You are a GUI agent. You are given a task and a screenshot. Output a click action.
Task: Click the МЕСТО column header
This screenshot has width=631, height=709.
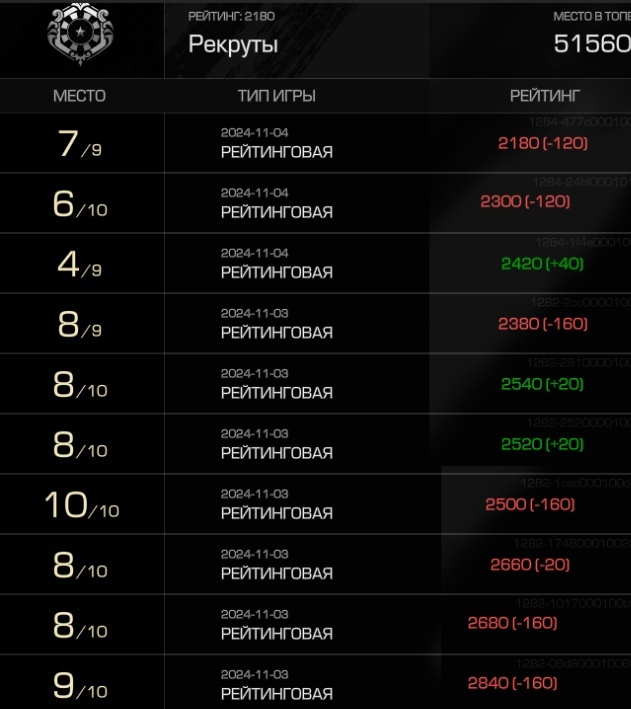79,96
